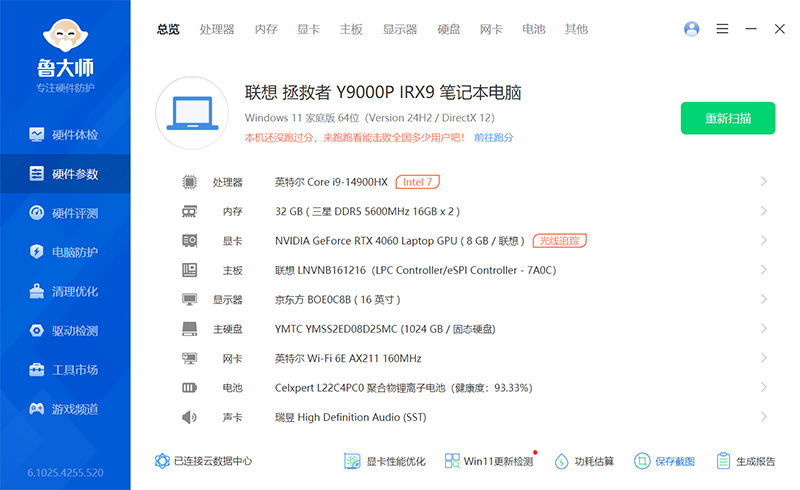Viewport: 800px width, 490px height.
Task: Click the 英特尔 Core i9-14900HX text
Action: 331,182
